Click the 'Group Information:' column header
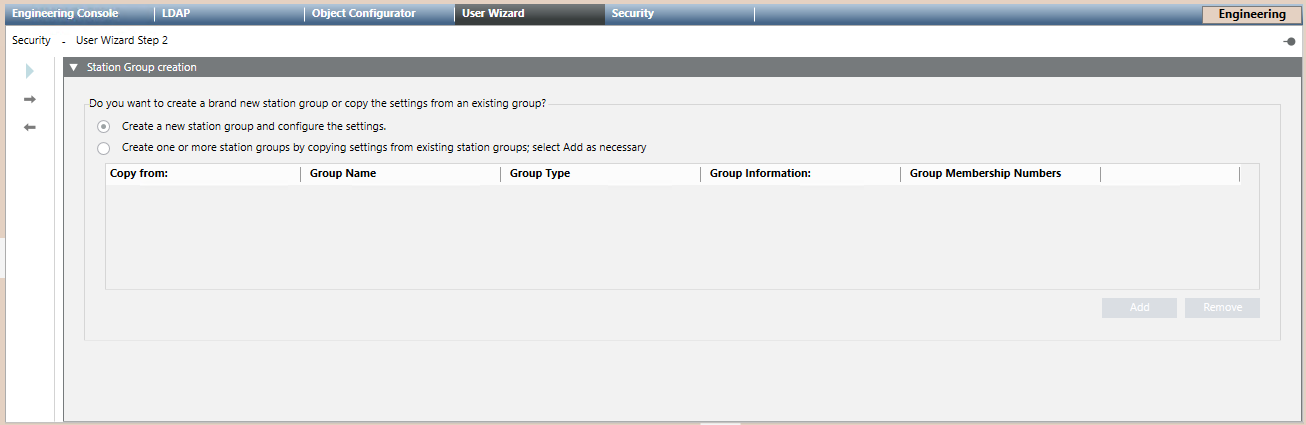The image size is (1306, 425). click(x=760, y=174)
